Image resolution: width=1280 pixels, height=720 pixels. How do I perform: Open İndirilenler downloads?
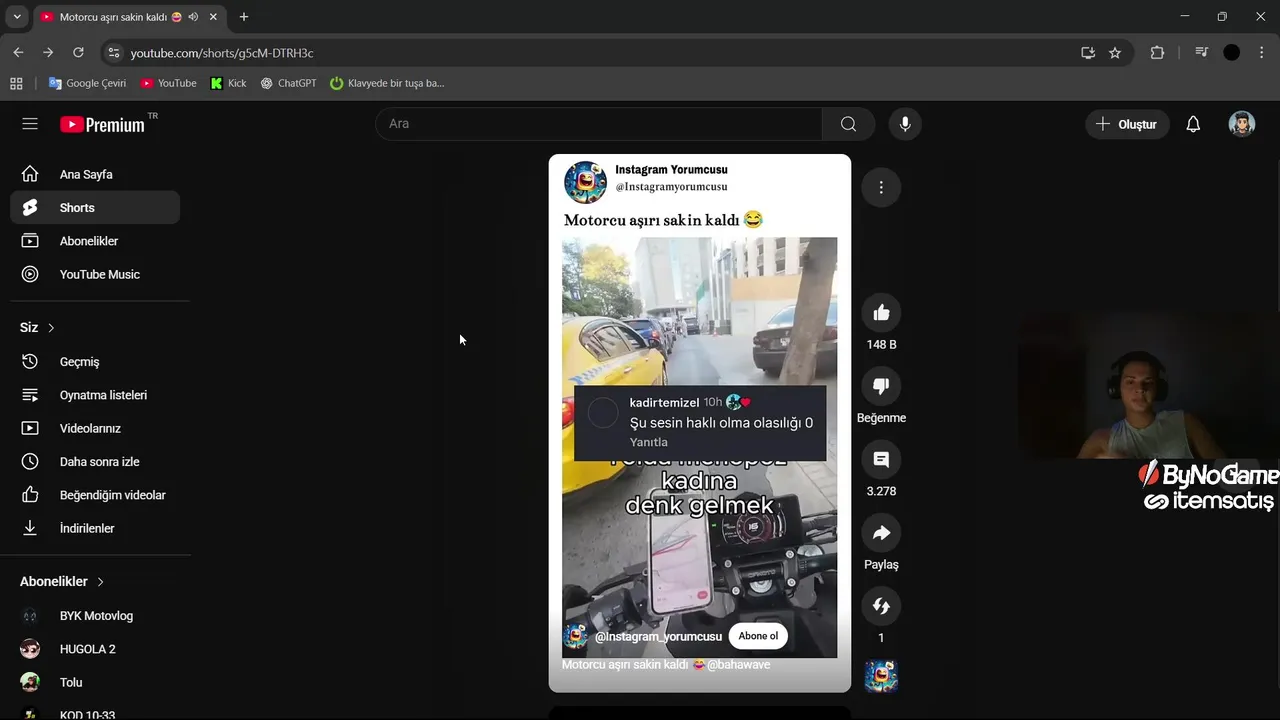95,528
